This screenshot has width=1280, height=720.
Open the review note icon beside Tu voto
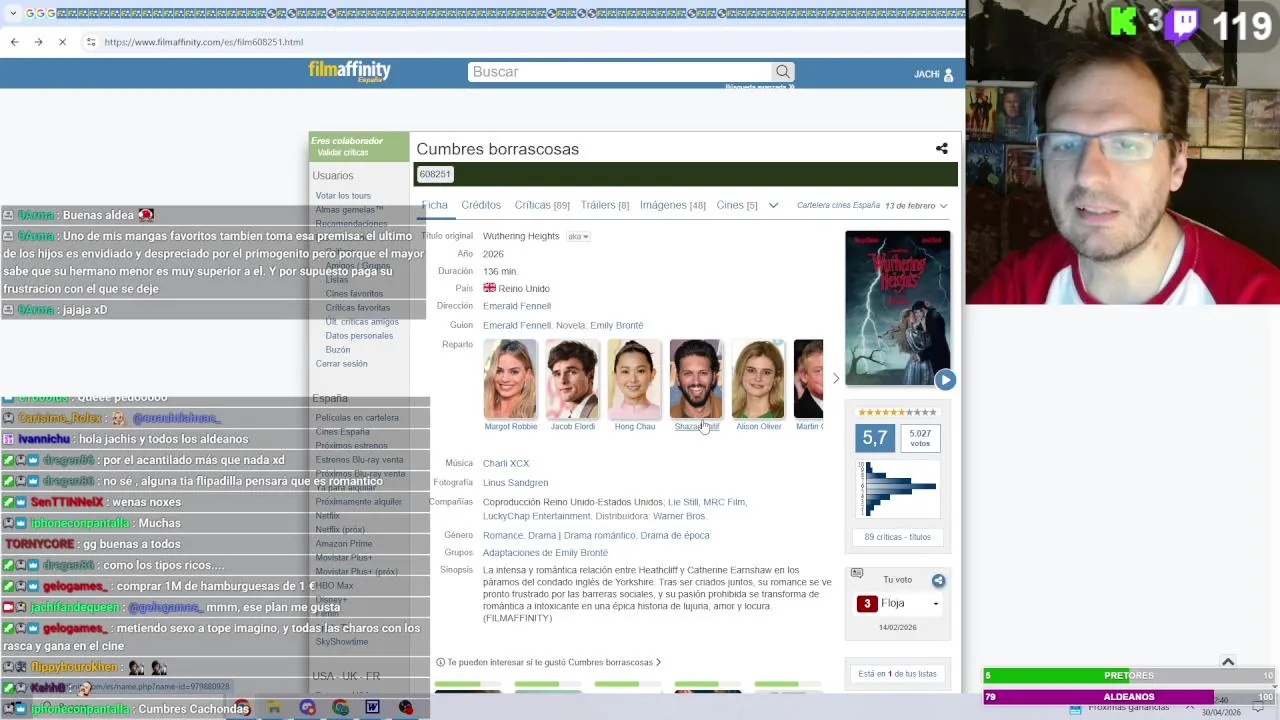click(x=857, y=573)
